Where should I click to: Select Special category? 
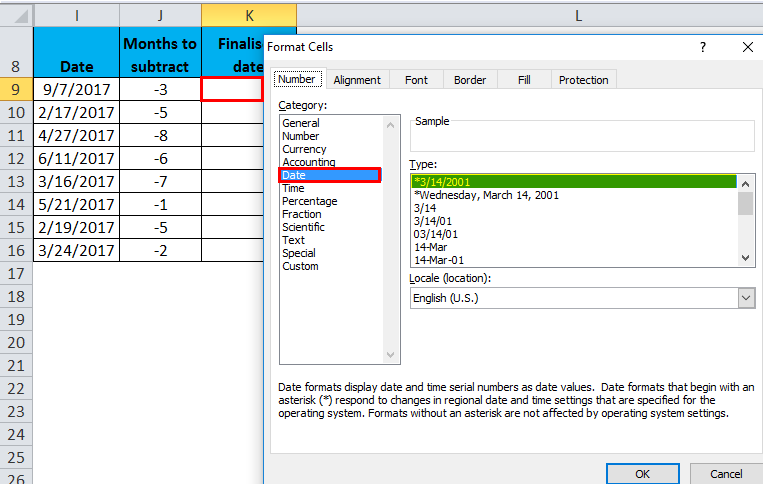point(299,253)
